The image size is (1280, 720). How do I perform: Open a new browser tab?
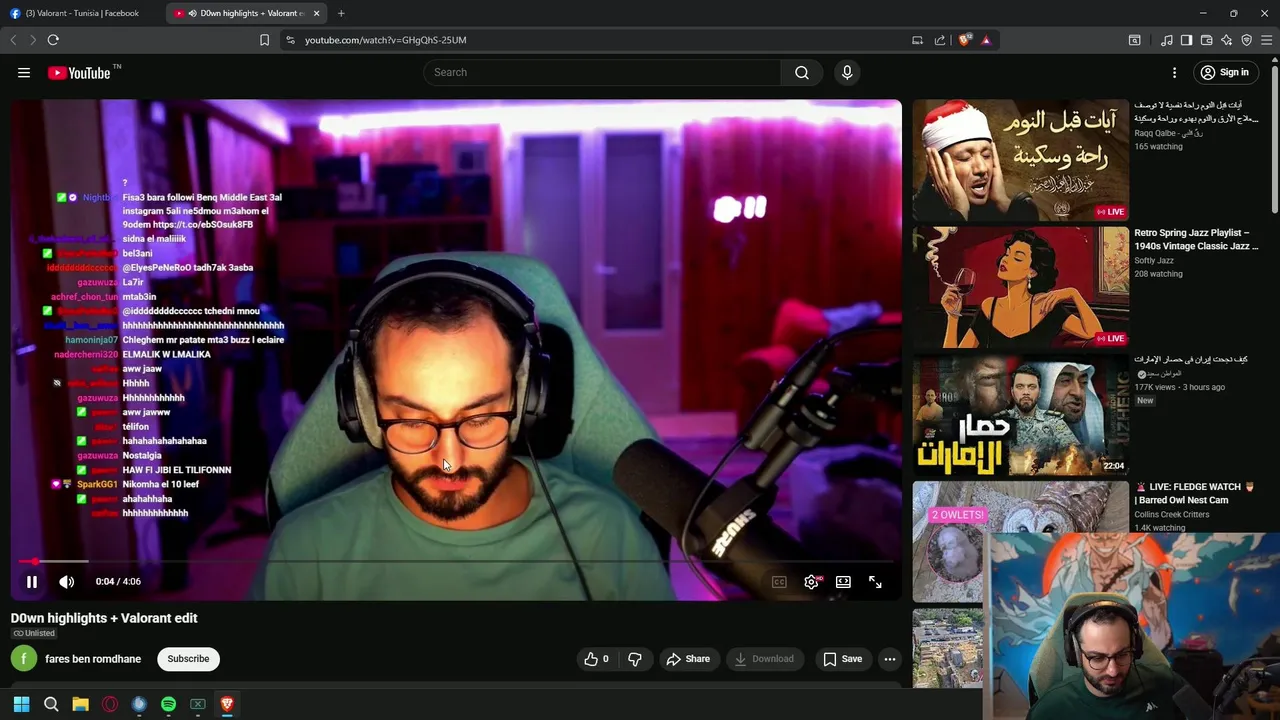tap(341, 13)
